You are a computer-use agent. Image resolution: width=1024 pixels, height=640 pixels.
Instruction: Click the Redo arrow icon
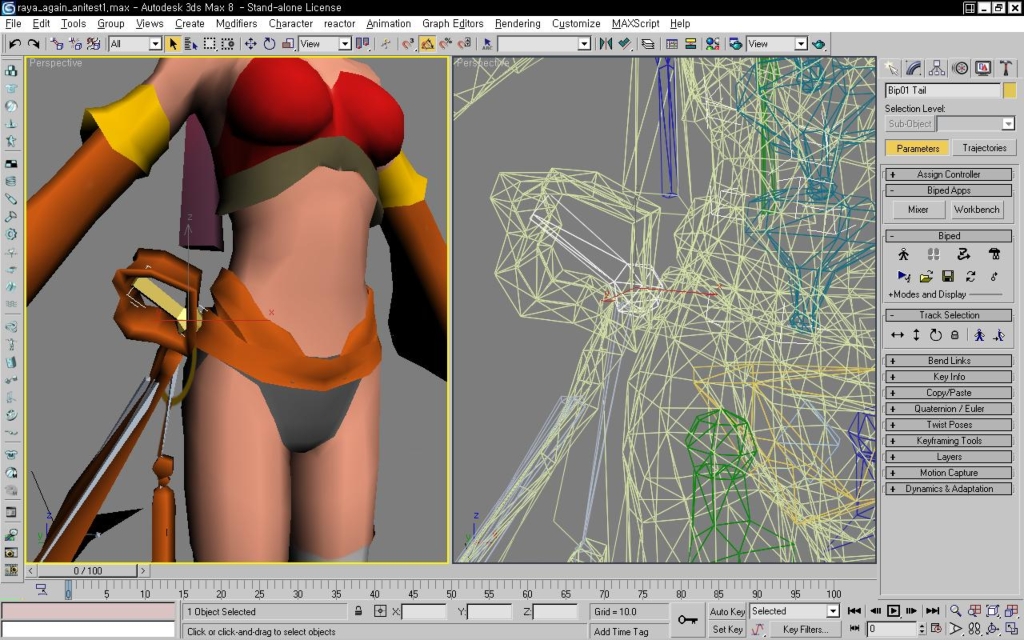click(x=33, y=44)
